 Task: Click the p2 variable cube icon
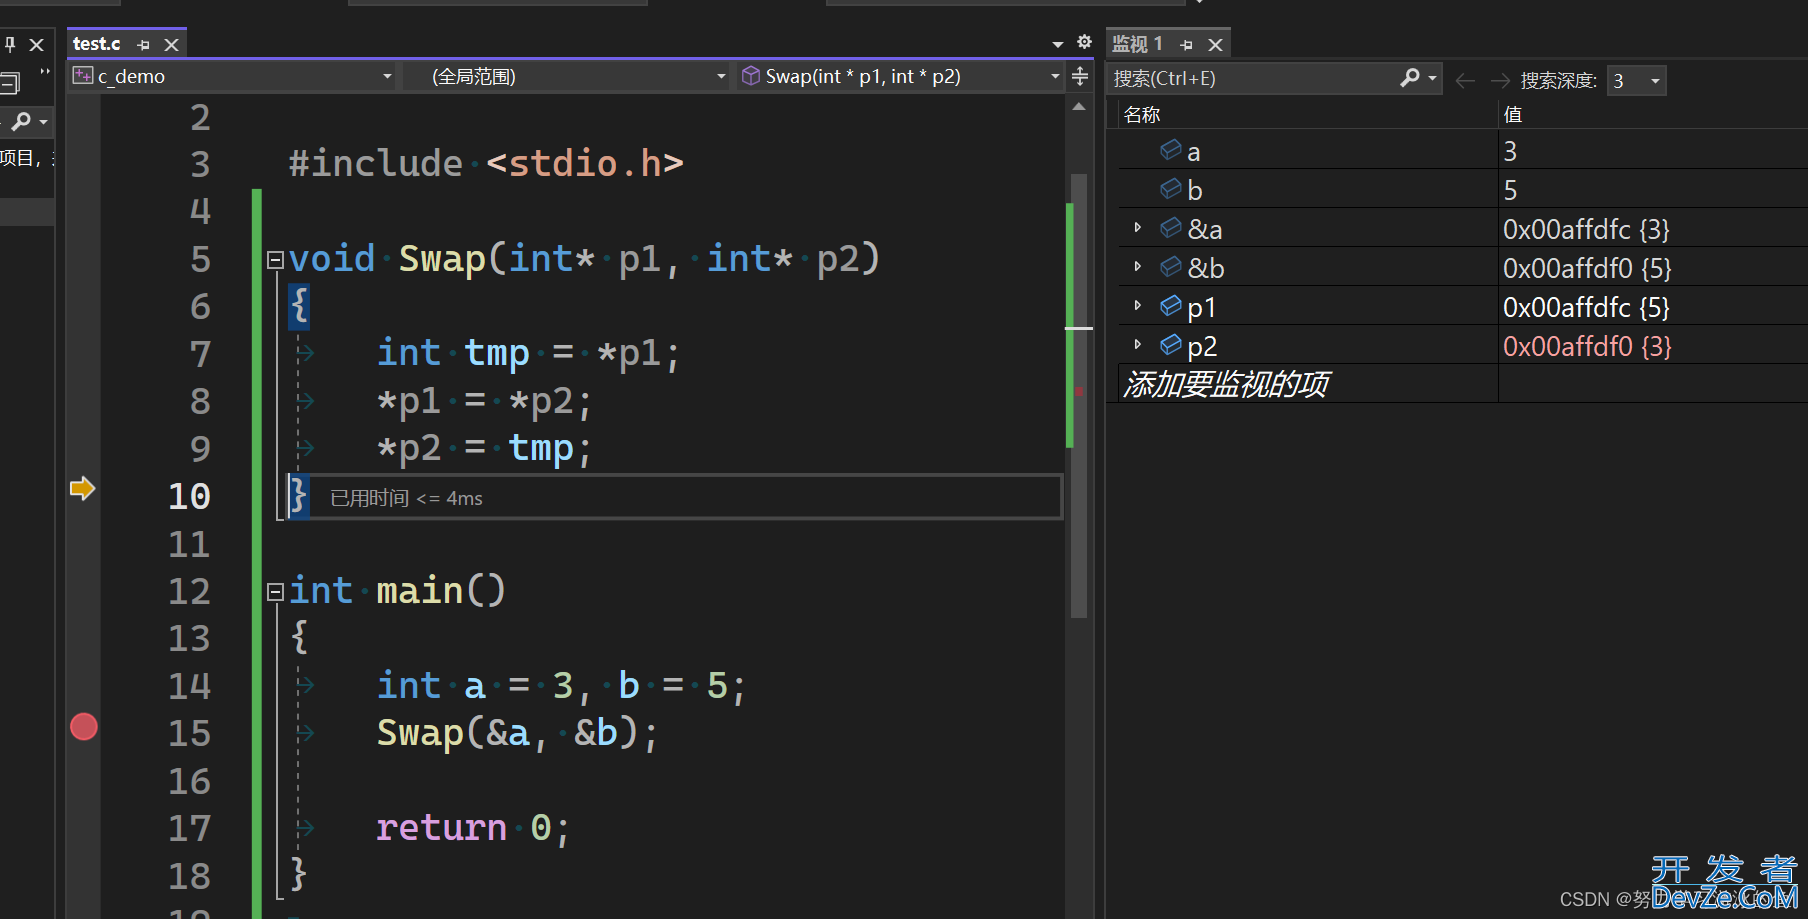[x=1170, y=345]
